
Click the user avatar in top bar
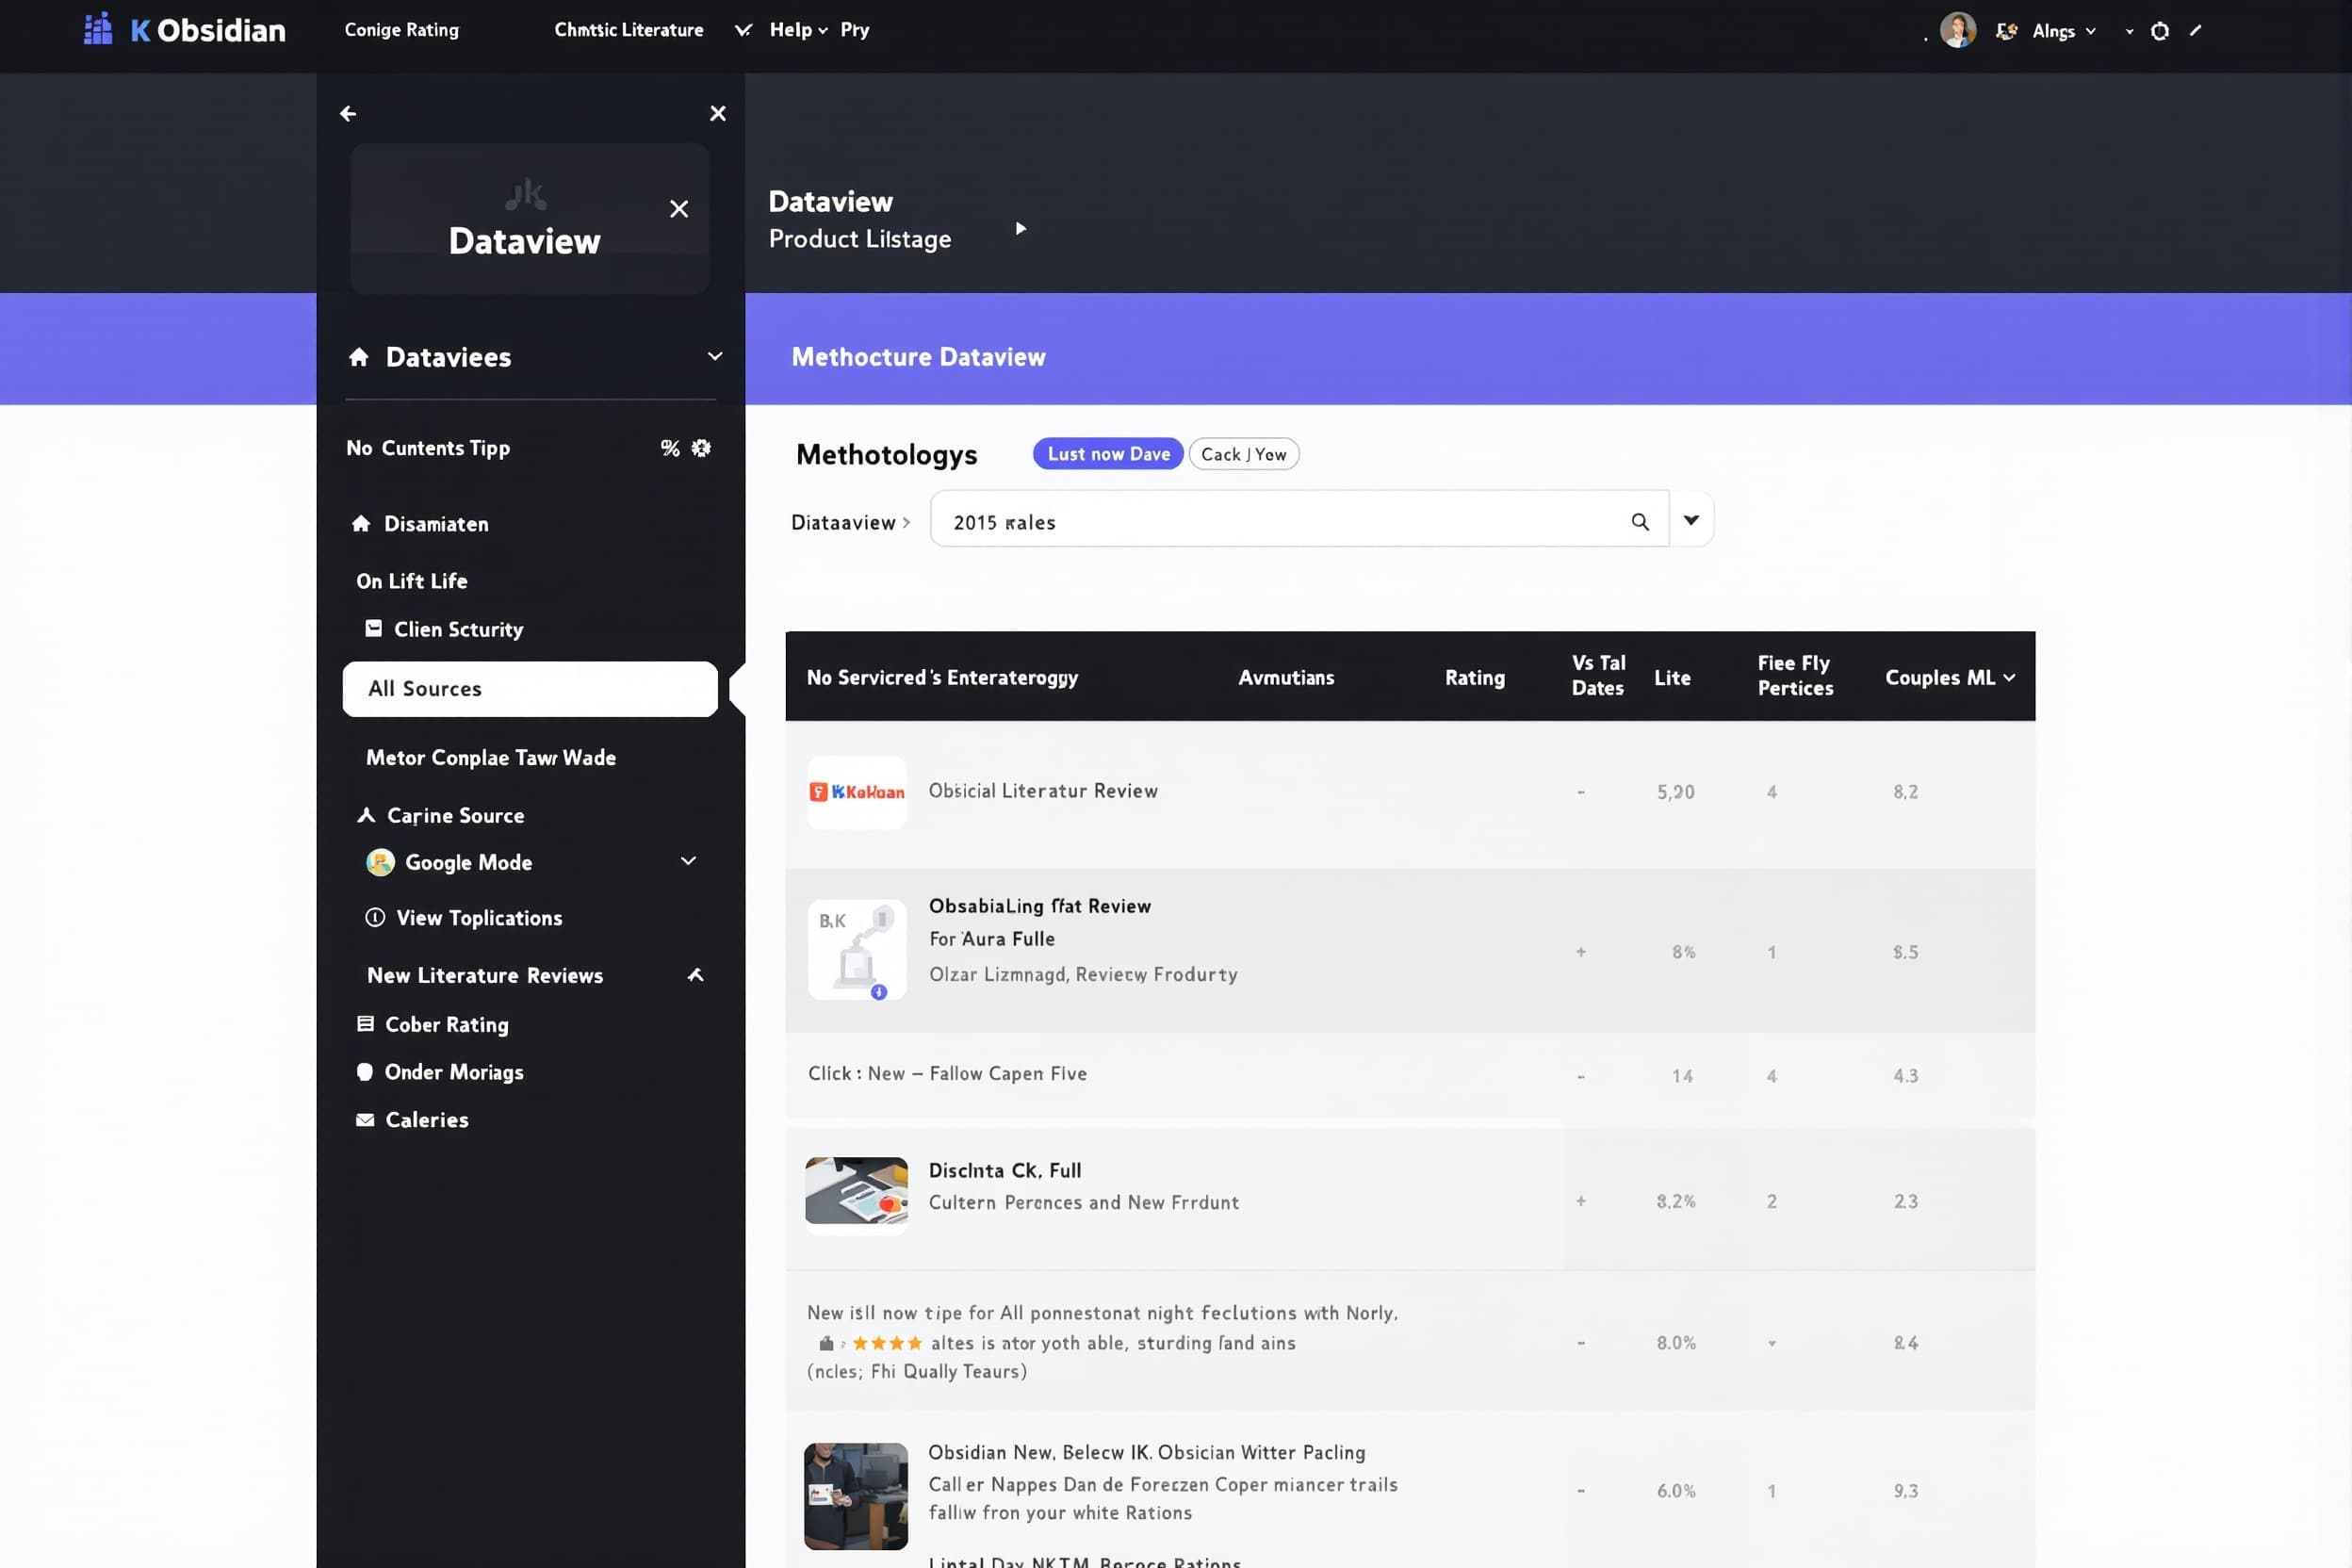point(1958,30)
